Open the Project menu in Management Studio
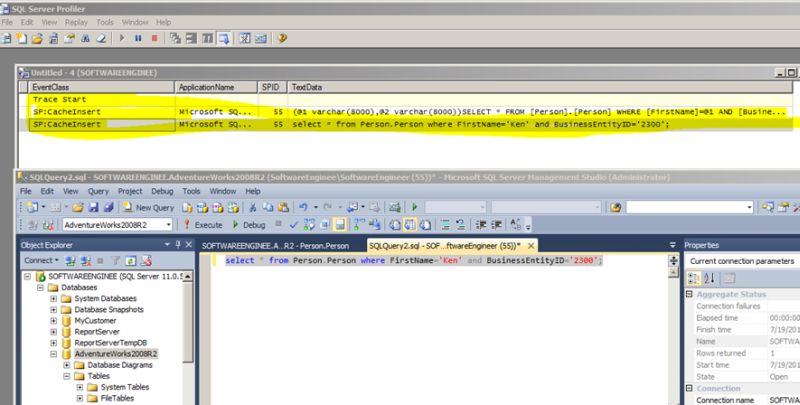Screen dimensions: 800x405 tap(130, 191)
